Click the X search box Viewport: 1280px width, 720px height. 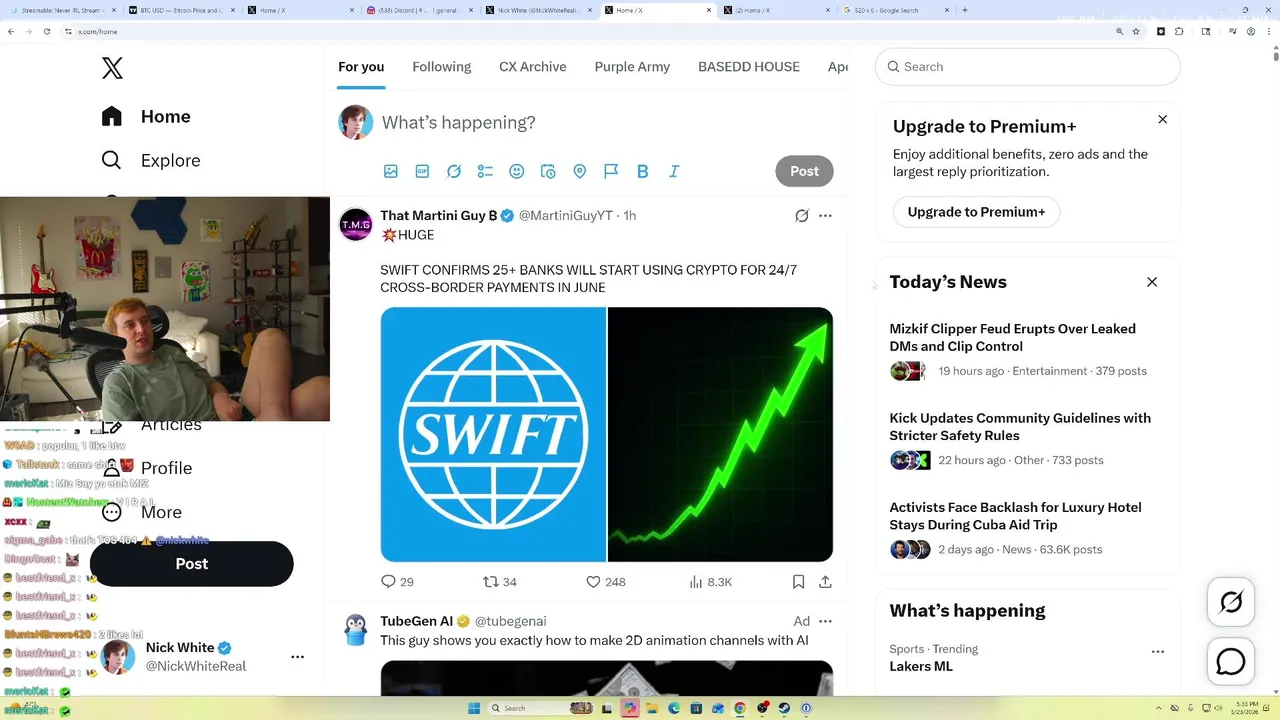[x=1028, y=67]
